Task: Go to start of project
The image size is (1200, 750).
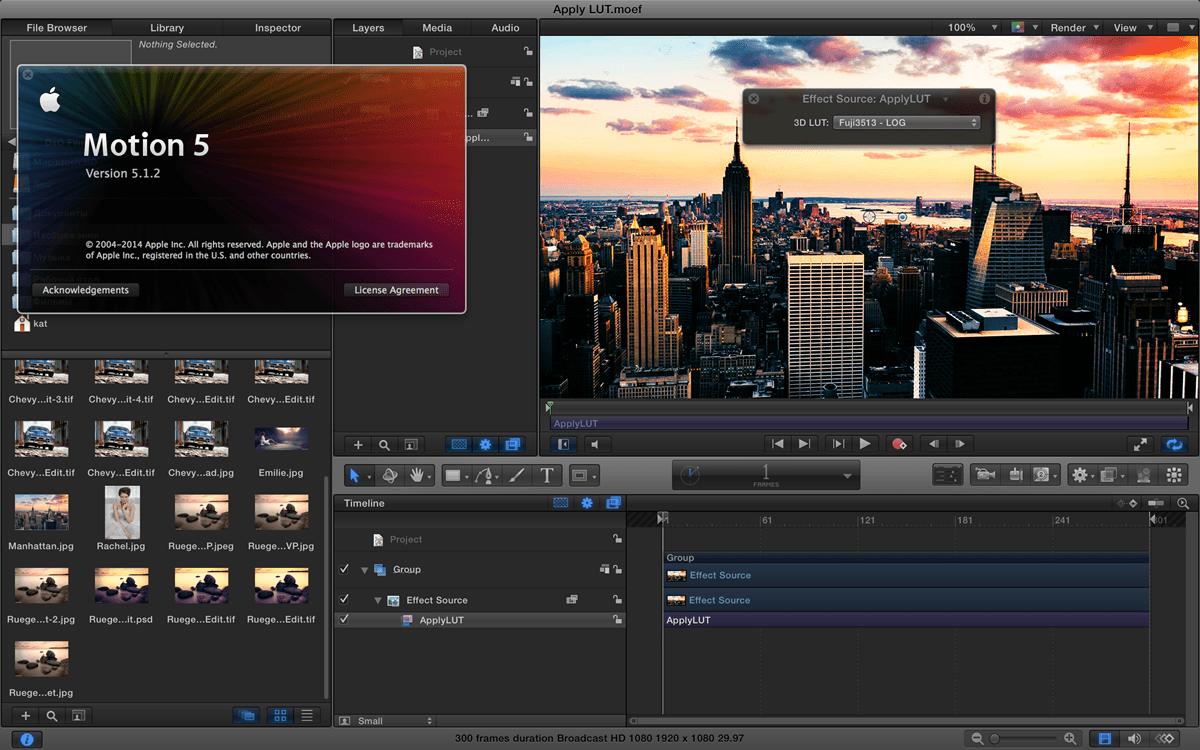Action: pos(776,444)
